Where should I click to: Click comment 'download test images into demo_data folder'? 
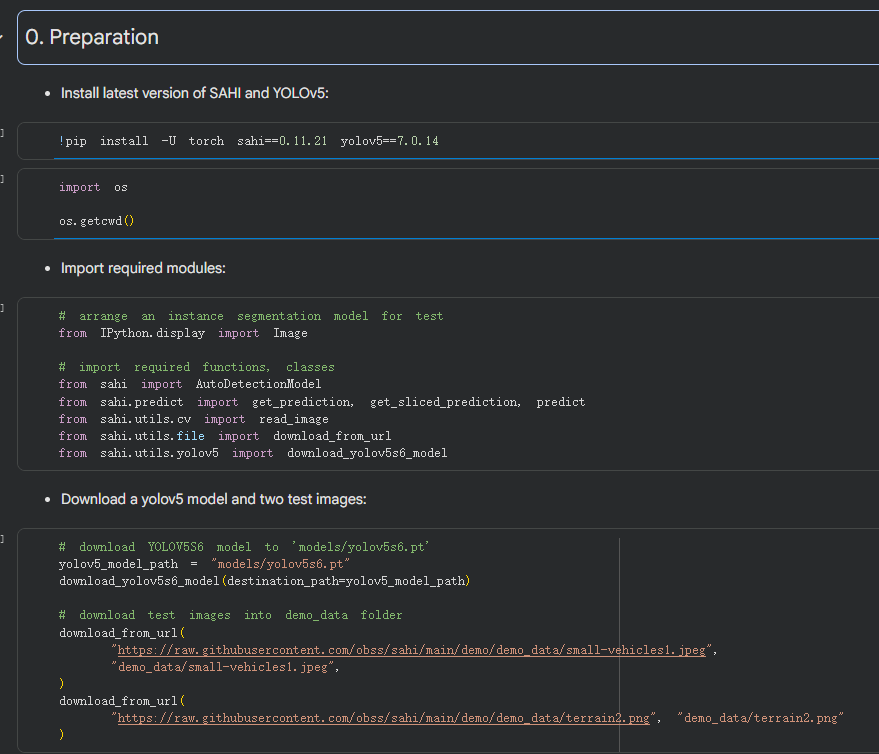coord(230,615)
